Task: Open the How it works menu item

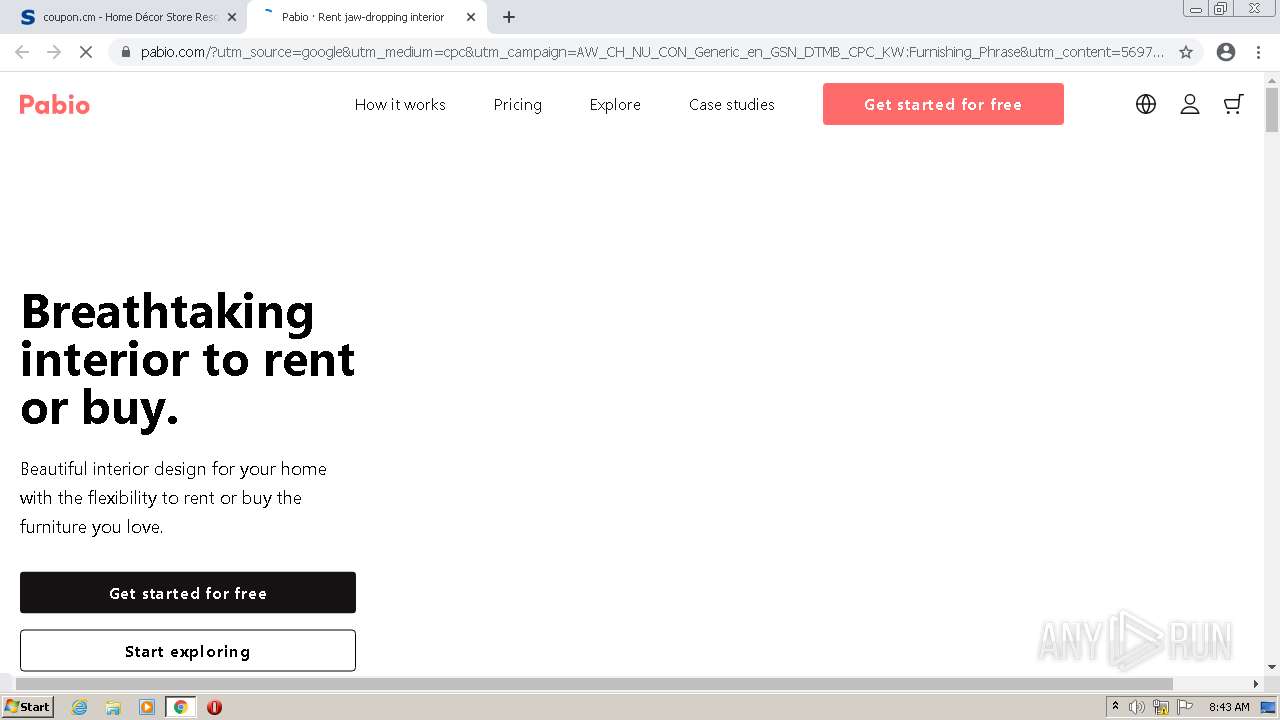Action: click(400, 104)
